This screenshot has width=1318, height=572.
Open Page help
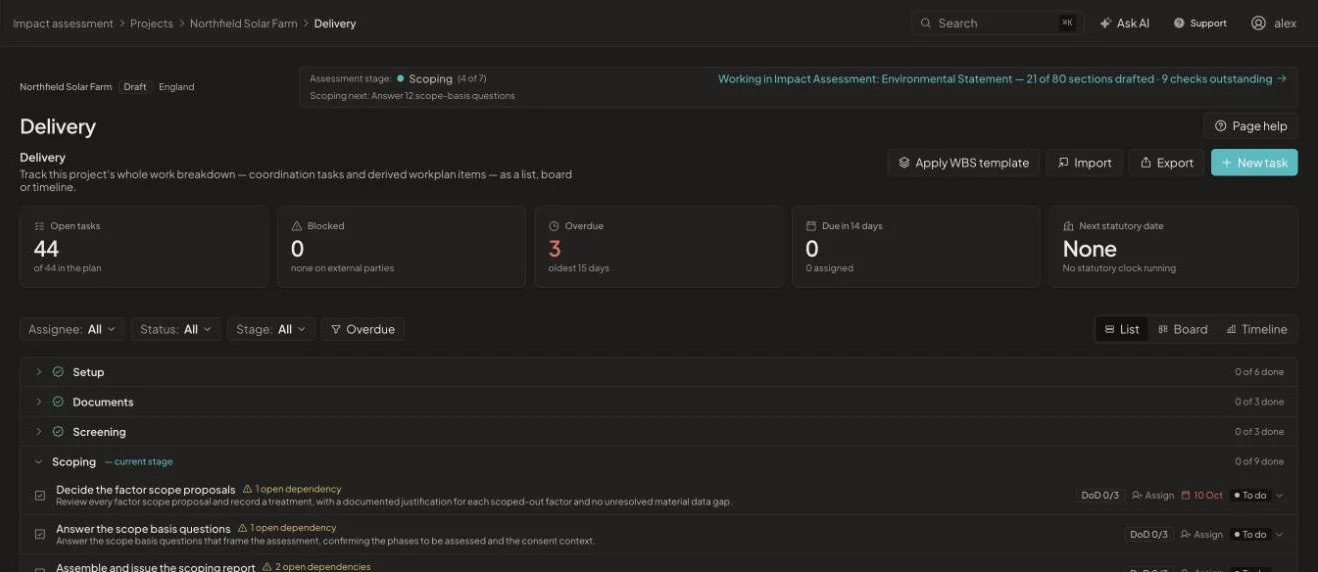[x=1250, y=126]
